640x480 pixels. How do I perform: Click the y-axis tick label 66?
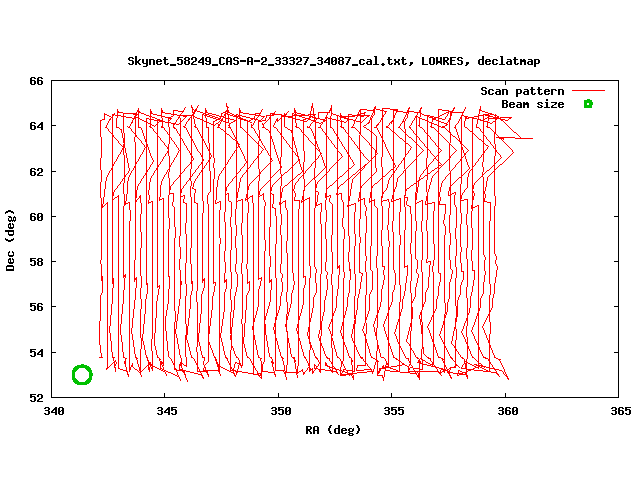[x=36, y=81]
